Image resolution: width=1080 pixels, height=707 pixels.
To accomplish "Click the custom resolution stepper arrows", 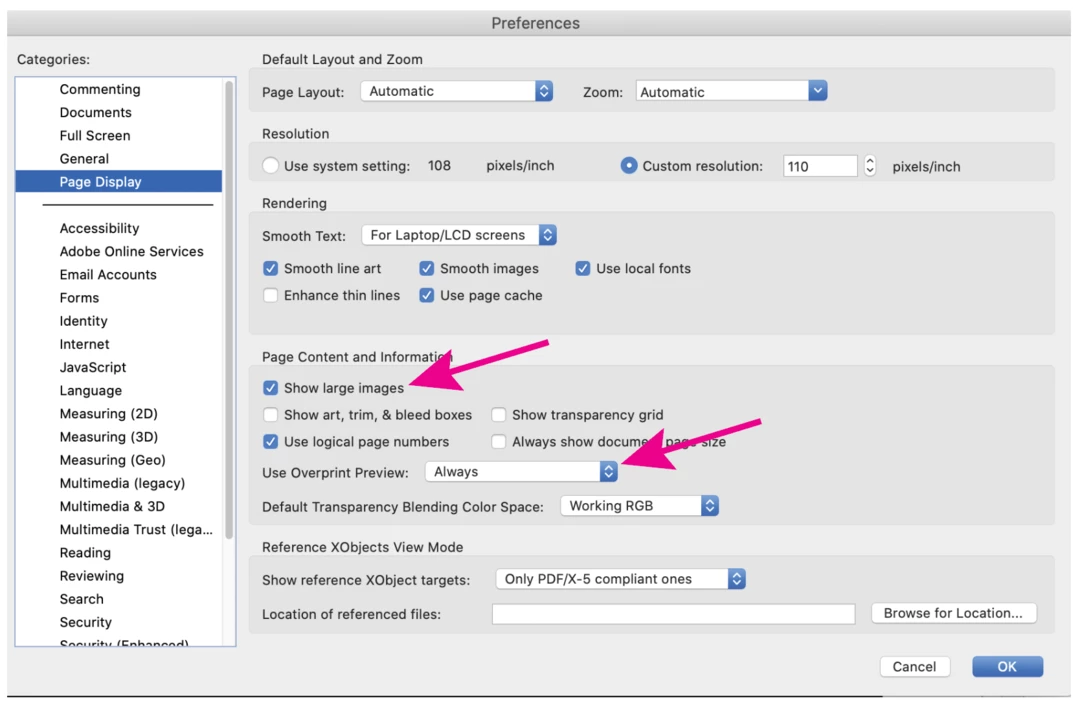I will 870,165.
